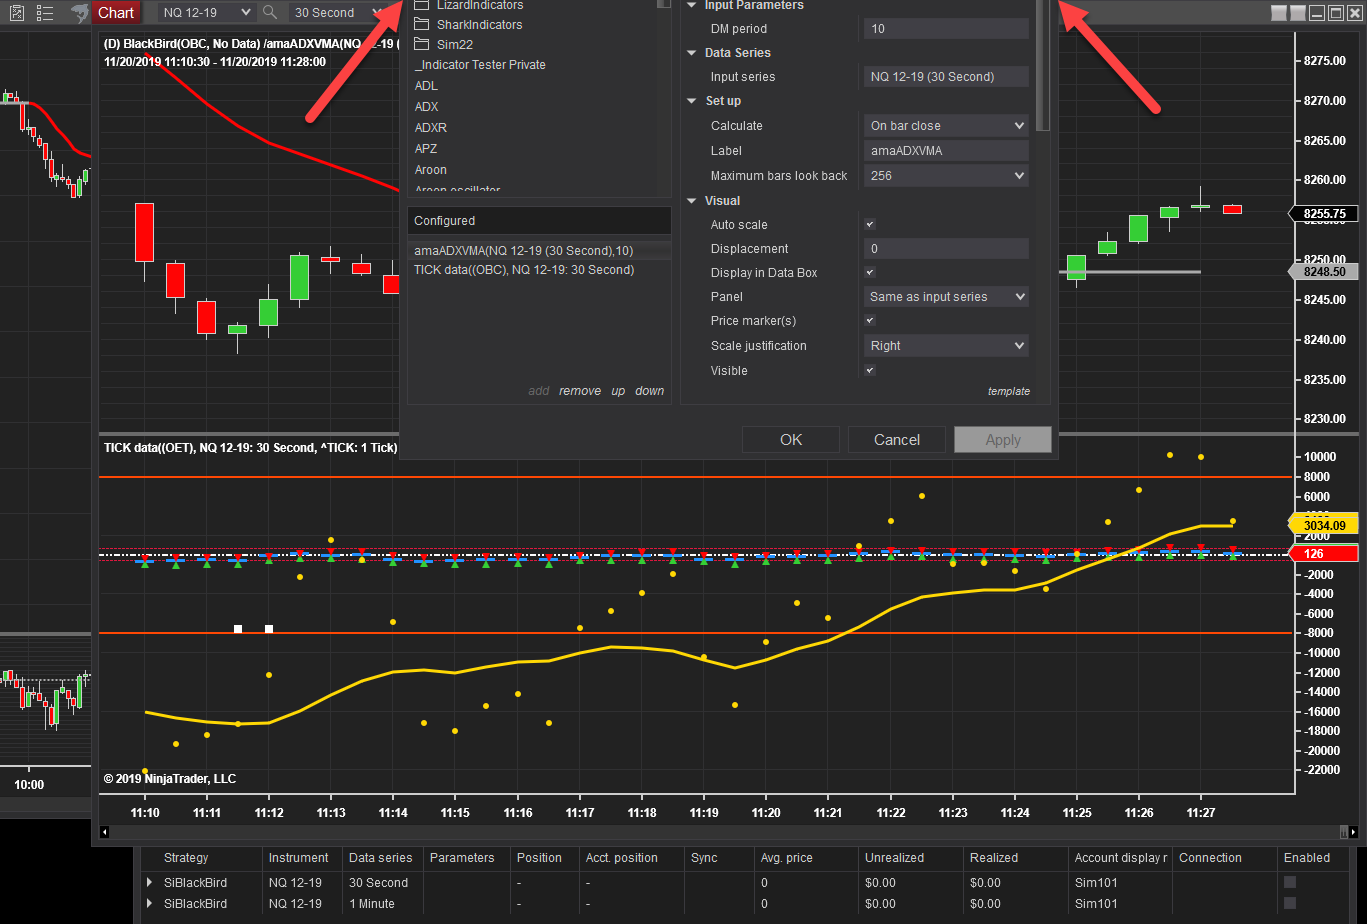The width and height of the screenshot is (1367, 924).
Task: Open the Scale justification dropdown
Action: coord(946,346)
